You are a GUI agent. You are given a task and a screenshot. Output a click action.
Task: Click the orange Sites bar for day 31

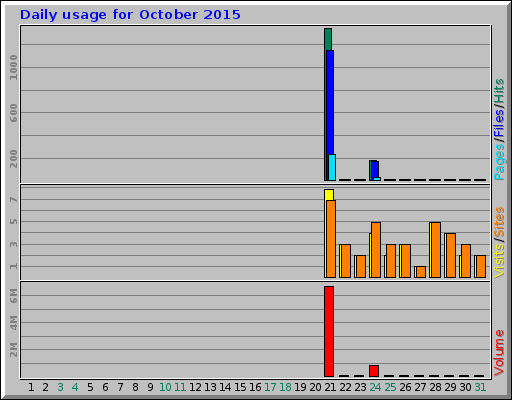pyautogui.click(x=481, y=266)
